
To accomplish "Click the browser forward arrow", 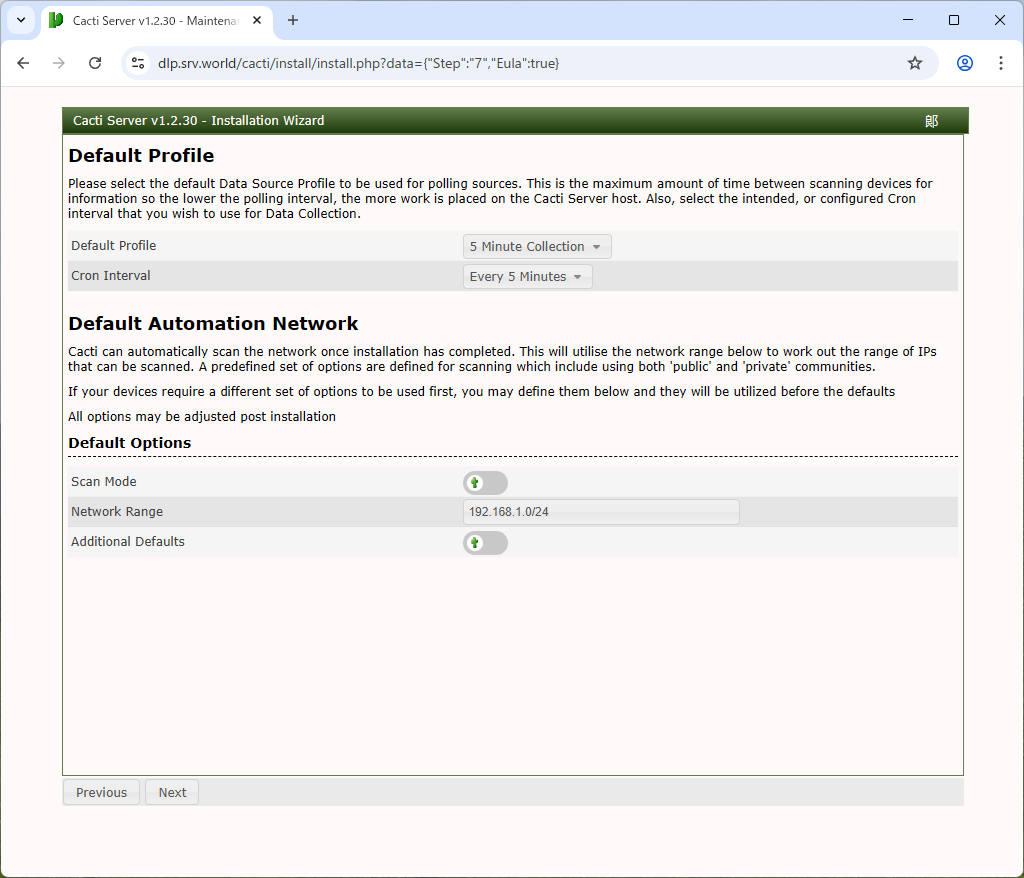I will pyautogui.click(x=59, y=63).
